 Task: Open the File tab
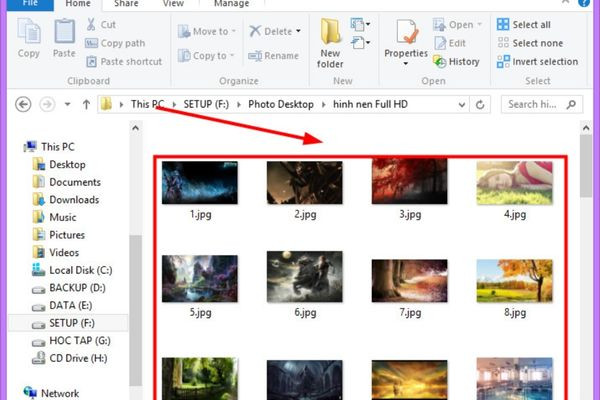pos(30,4)
